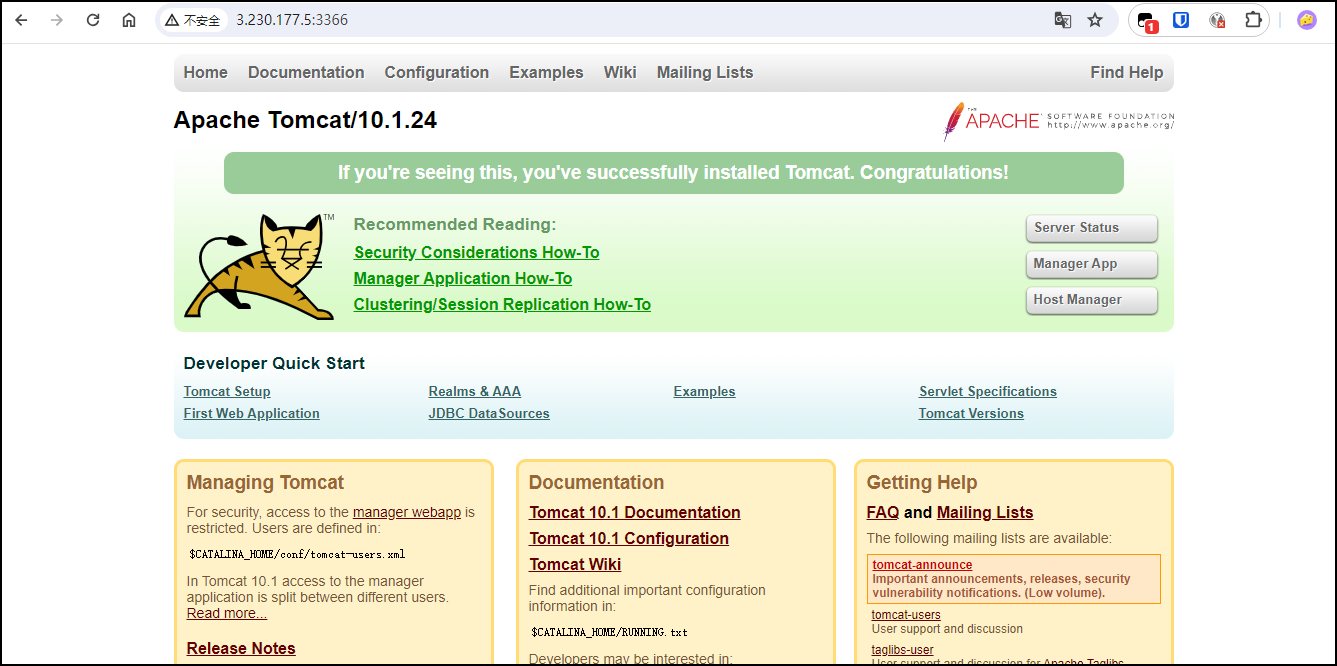Open the Wiki navigation item
Image resolution: width=1337 pixels, height=666 pixels.
620,72
